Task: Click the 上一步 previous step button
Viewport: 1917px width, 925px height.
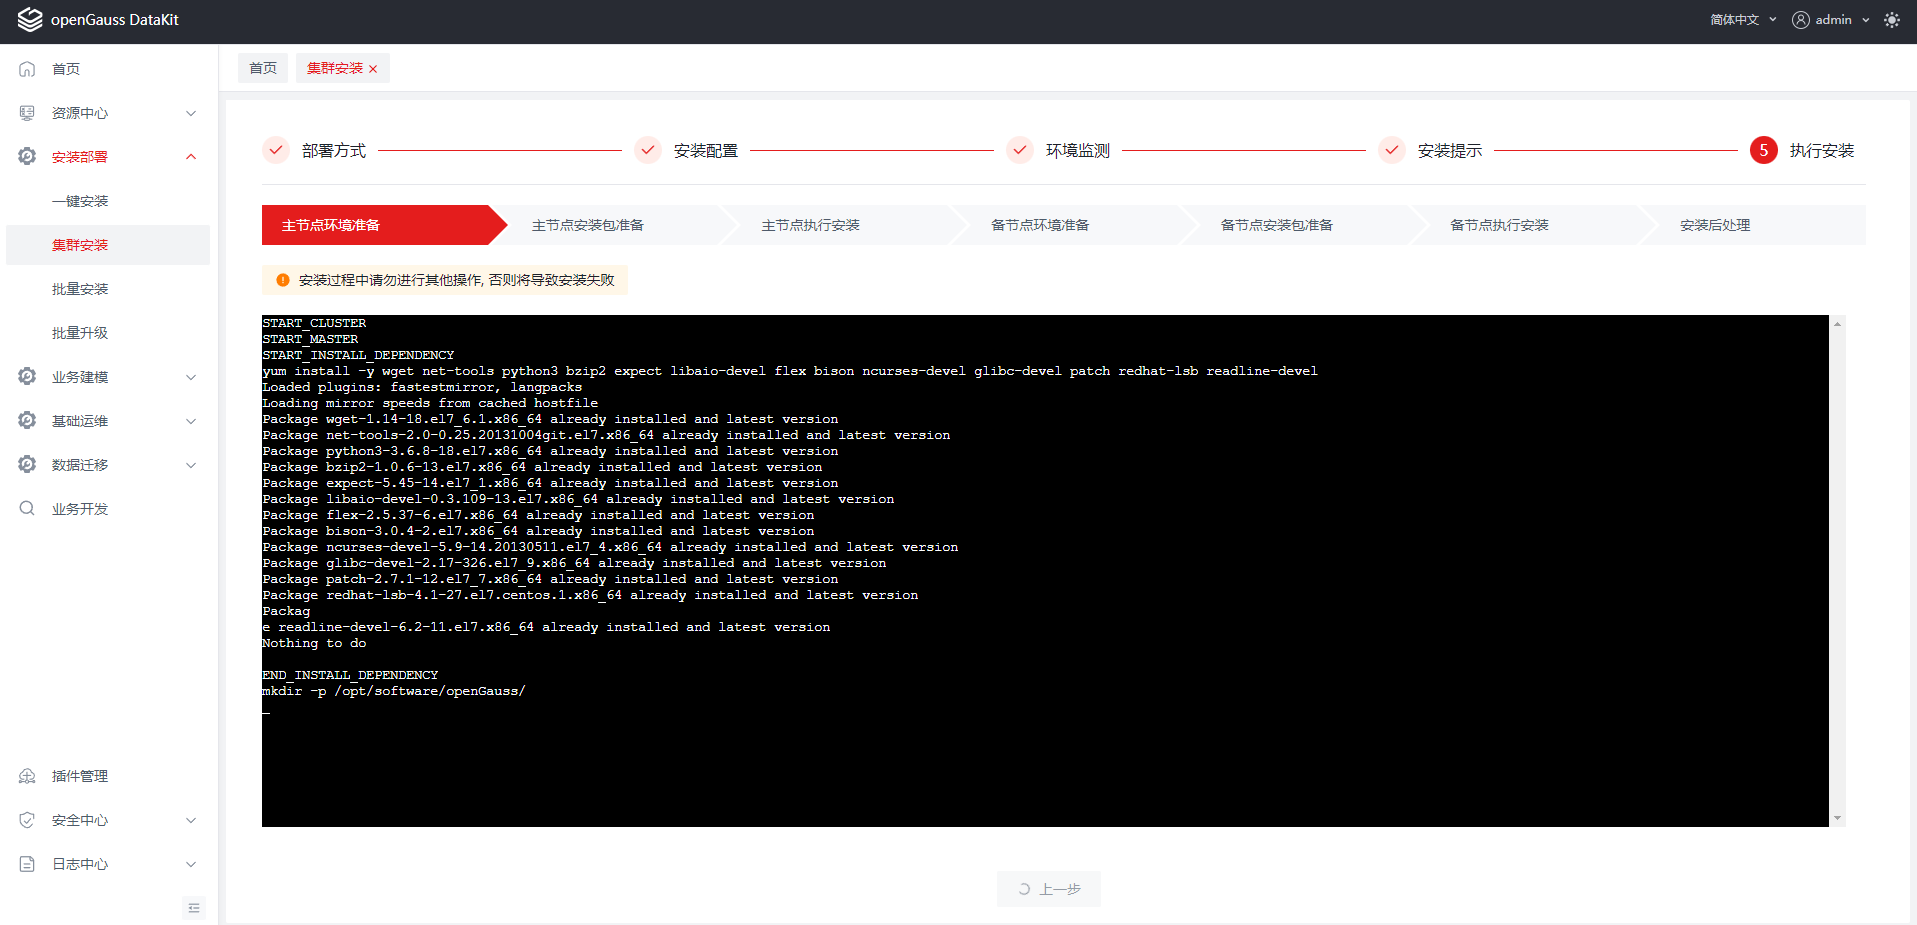Action: click(x=1048, y=889)
